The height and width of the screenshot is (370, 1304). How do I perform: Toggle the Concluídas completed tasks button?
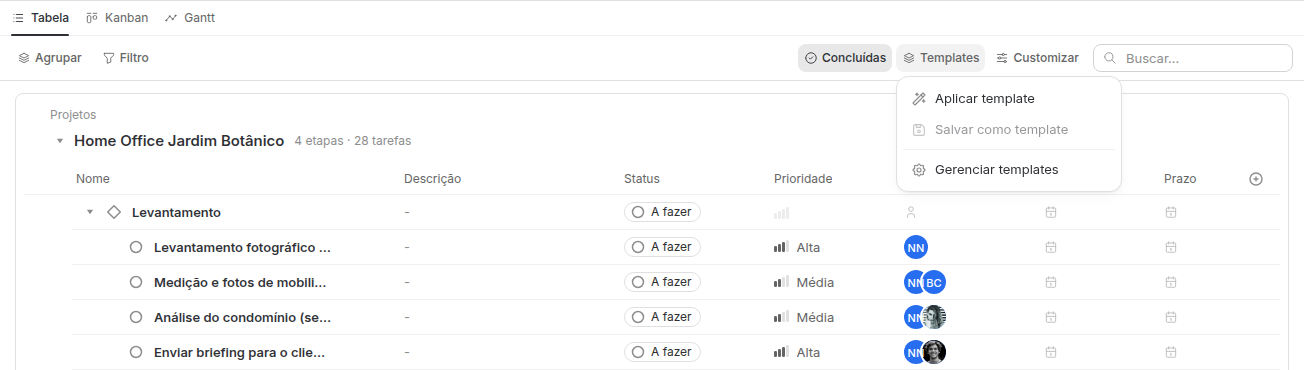click(x=845, y=58)
